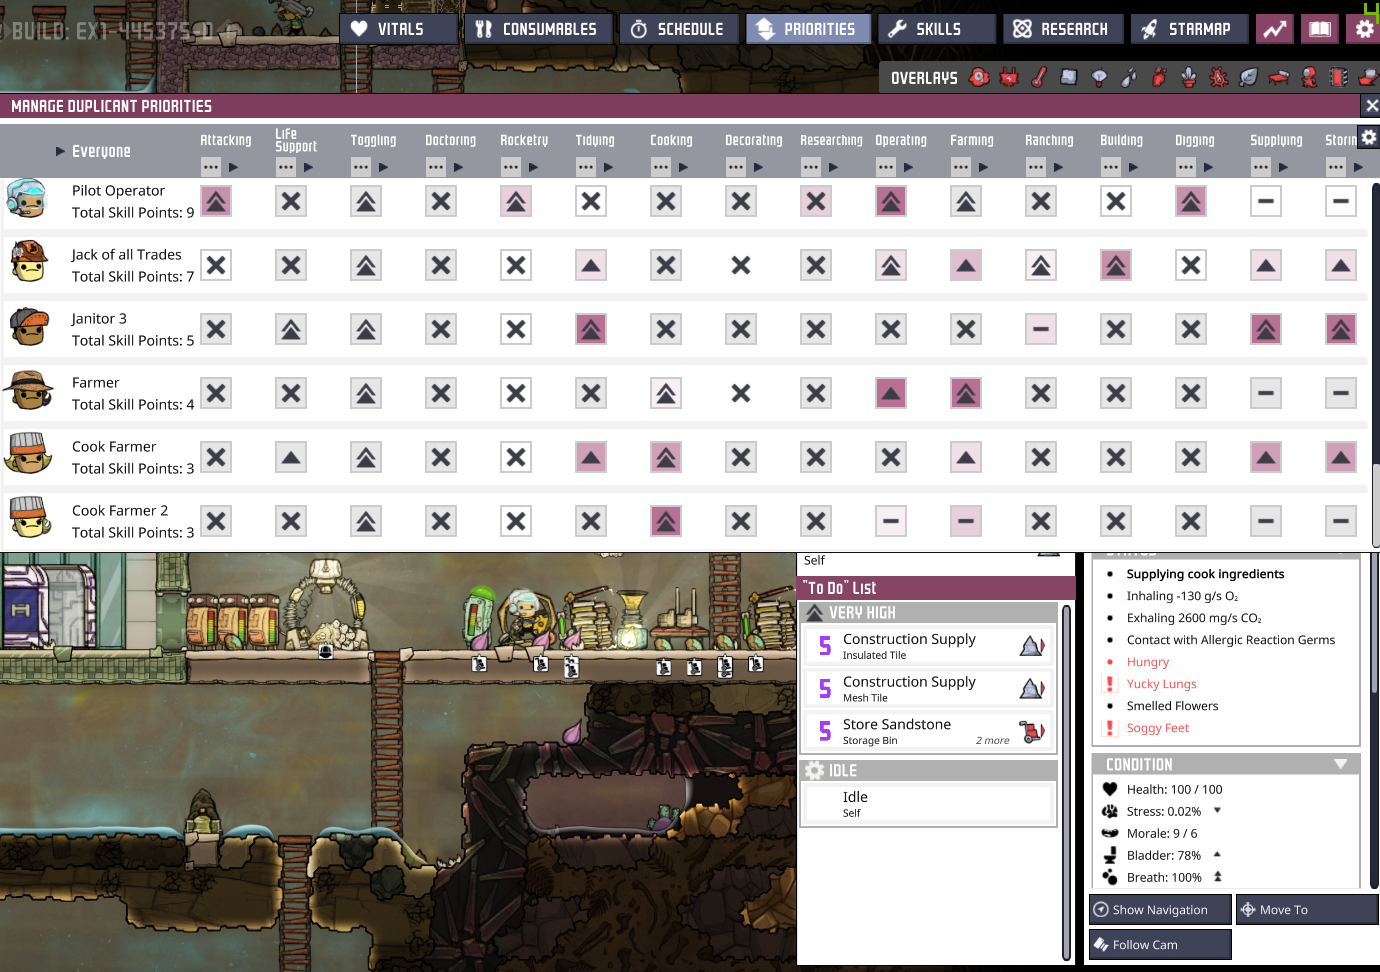Open the Power overlay
This screenshot has height=972, width=1380.
pos(1009,78)
